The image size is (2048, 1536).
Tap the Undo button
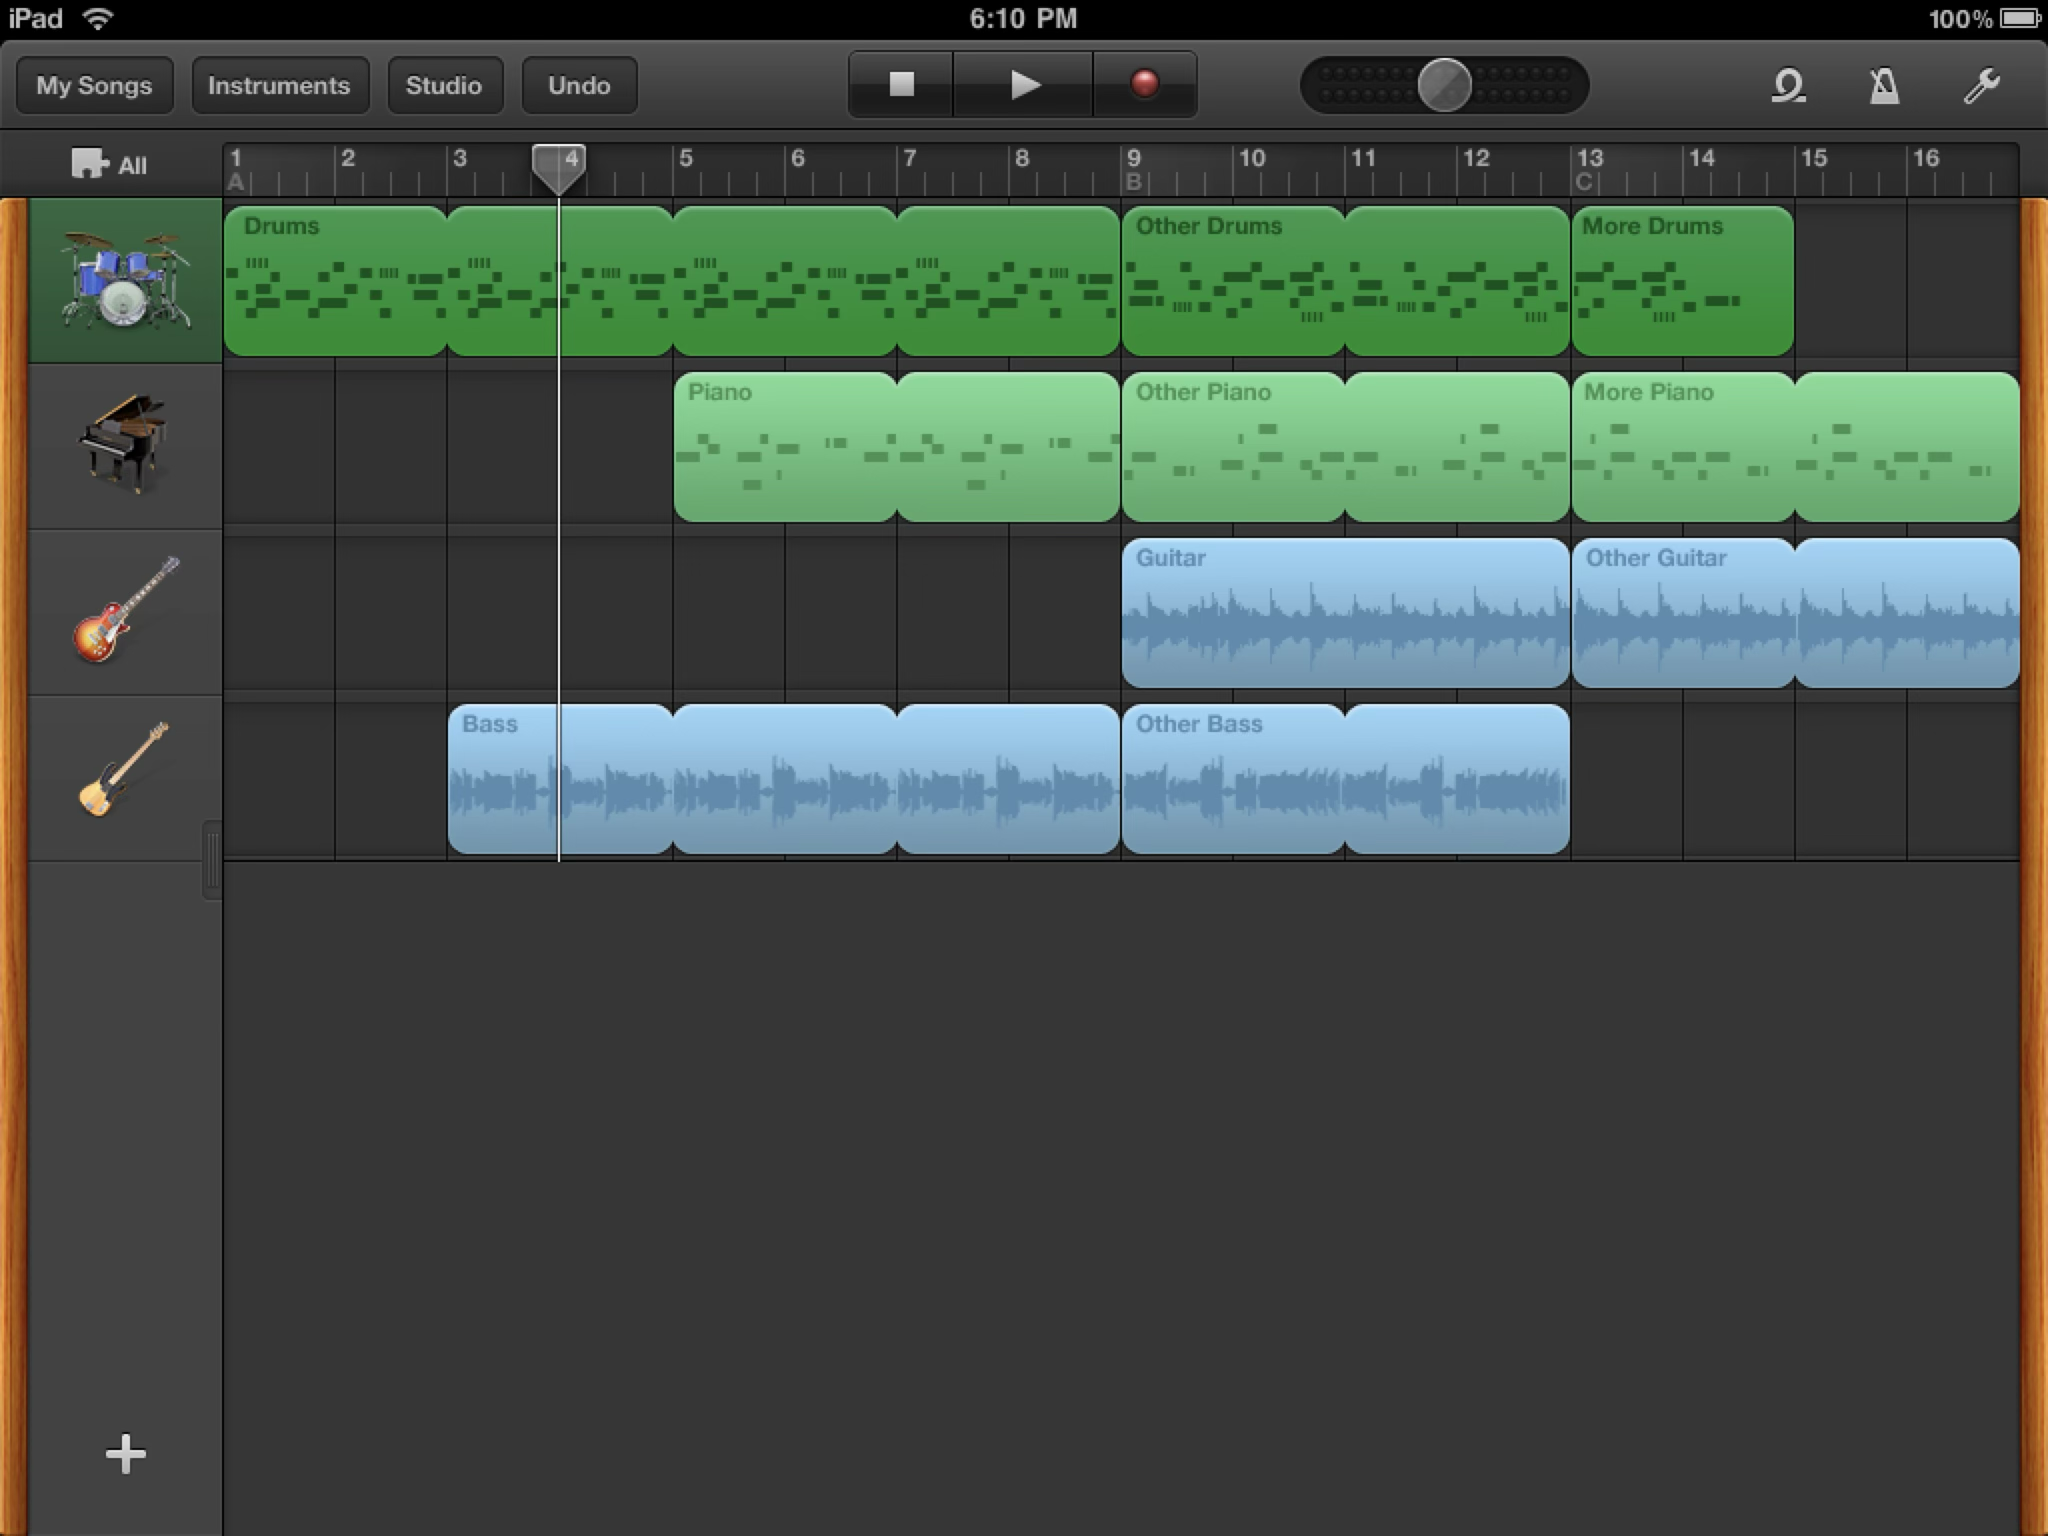579,85
